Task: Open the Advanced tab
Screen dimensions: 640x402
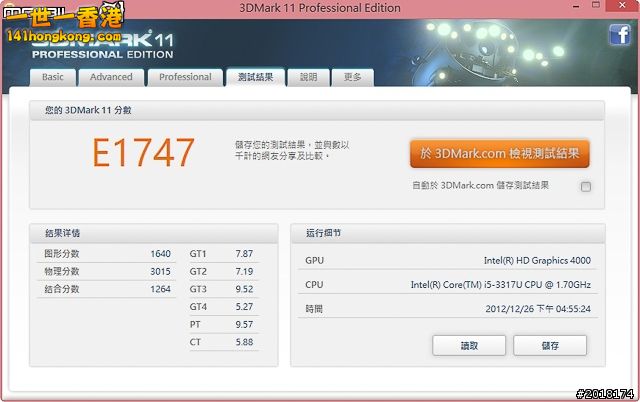Action: (111, 77)
